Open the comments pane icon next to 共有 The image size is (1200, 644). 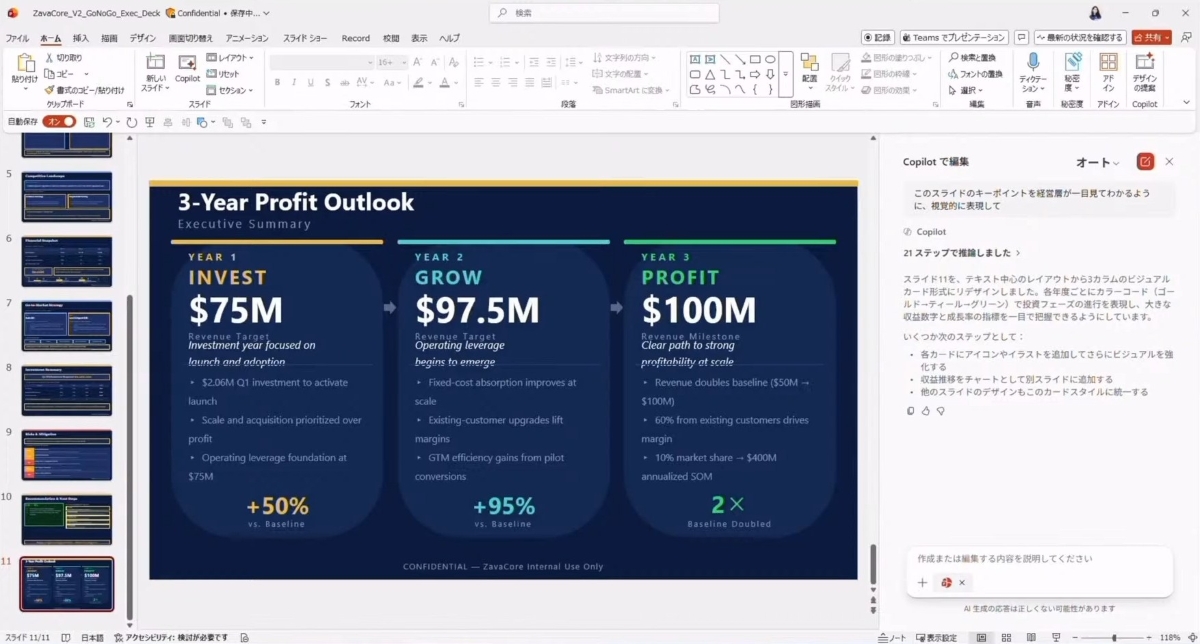point(1022,38)
